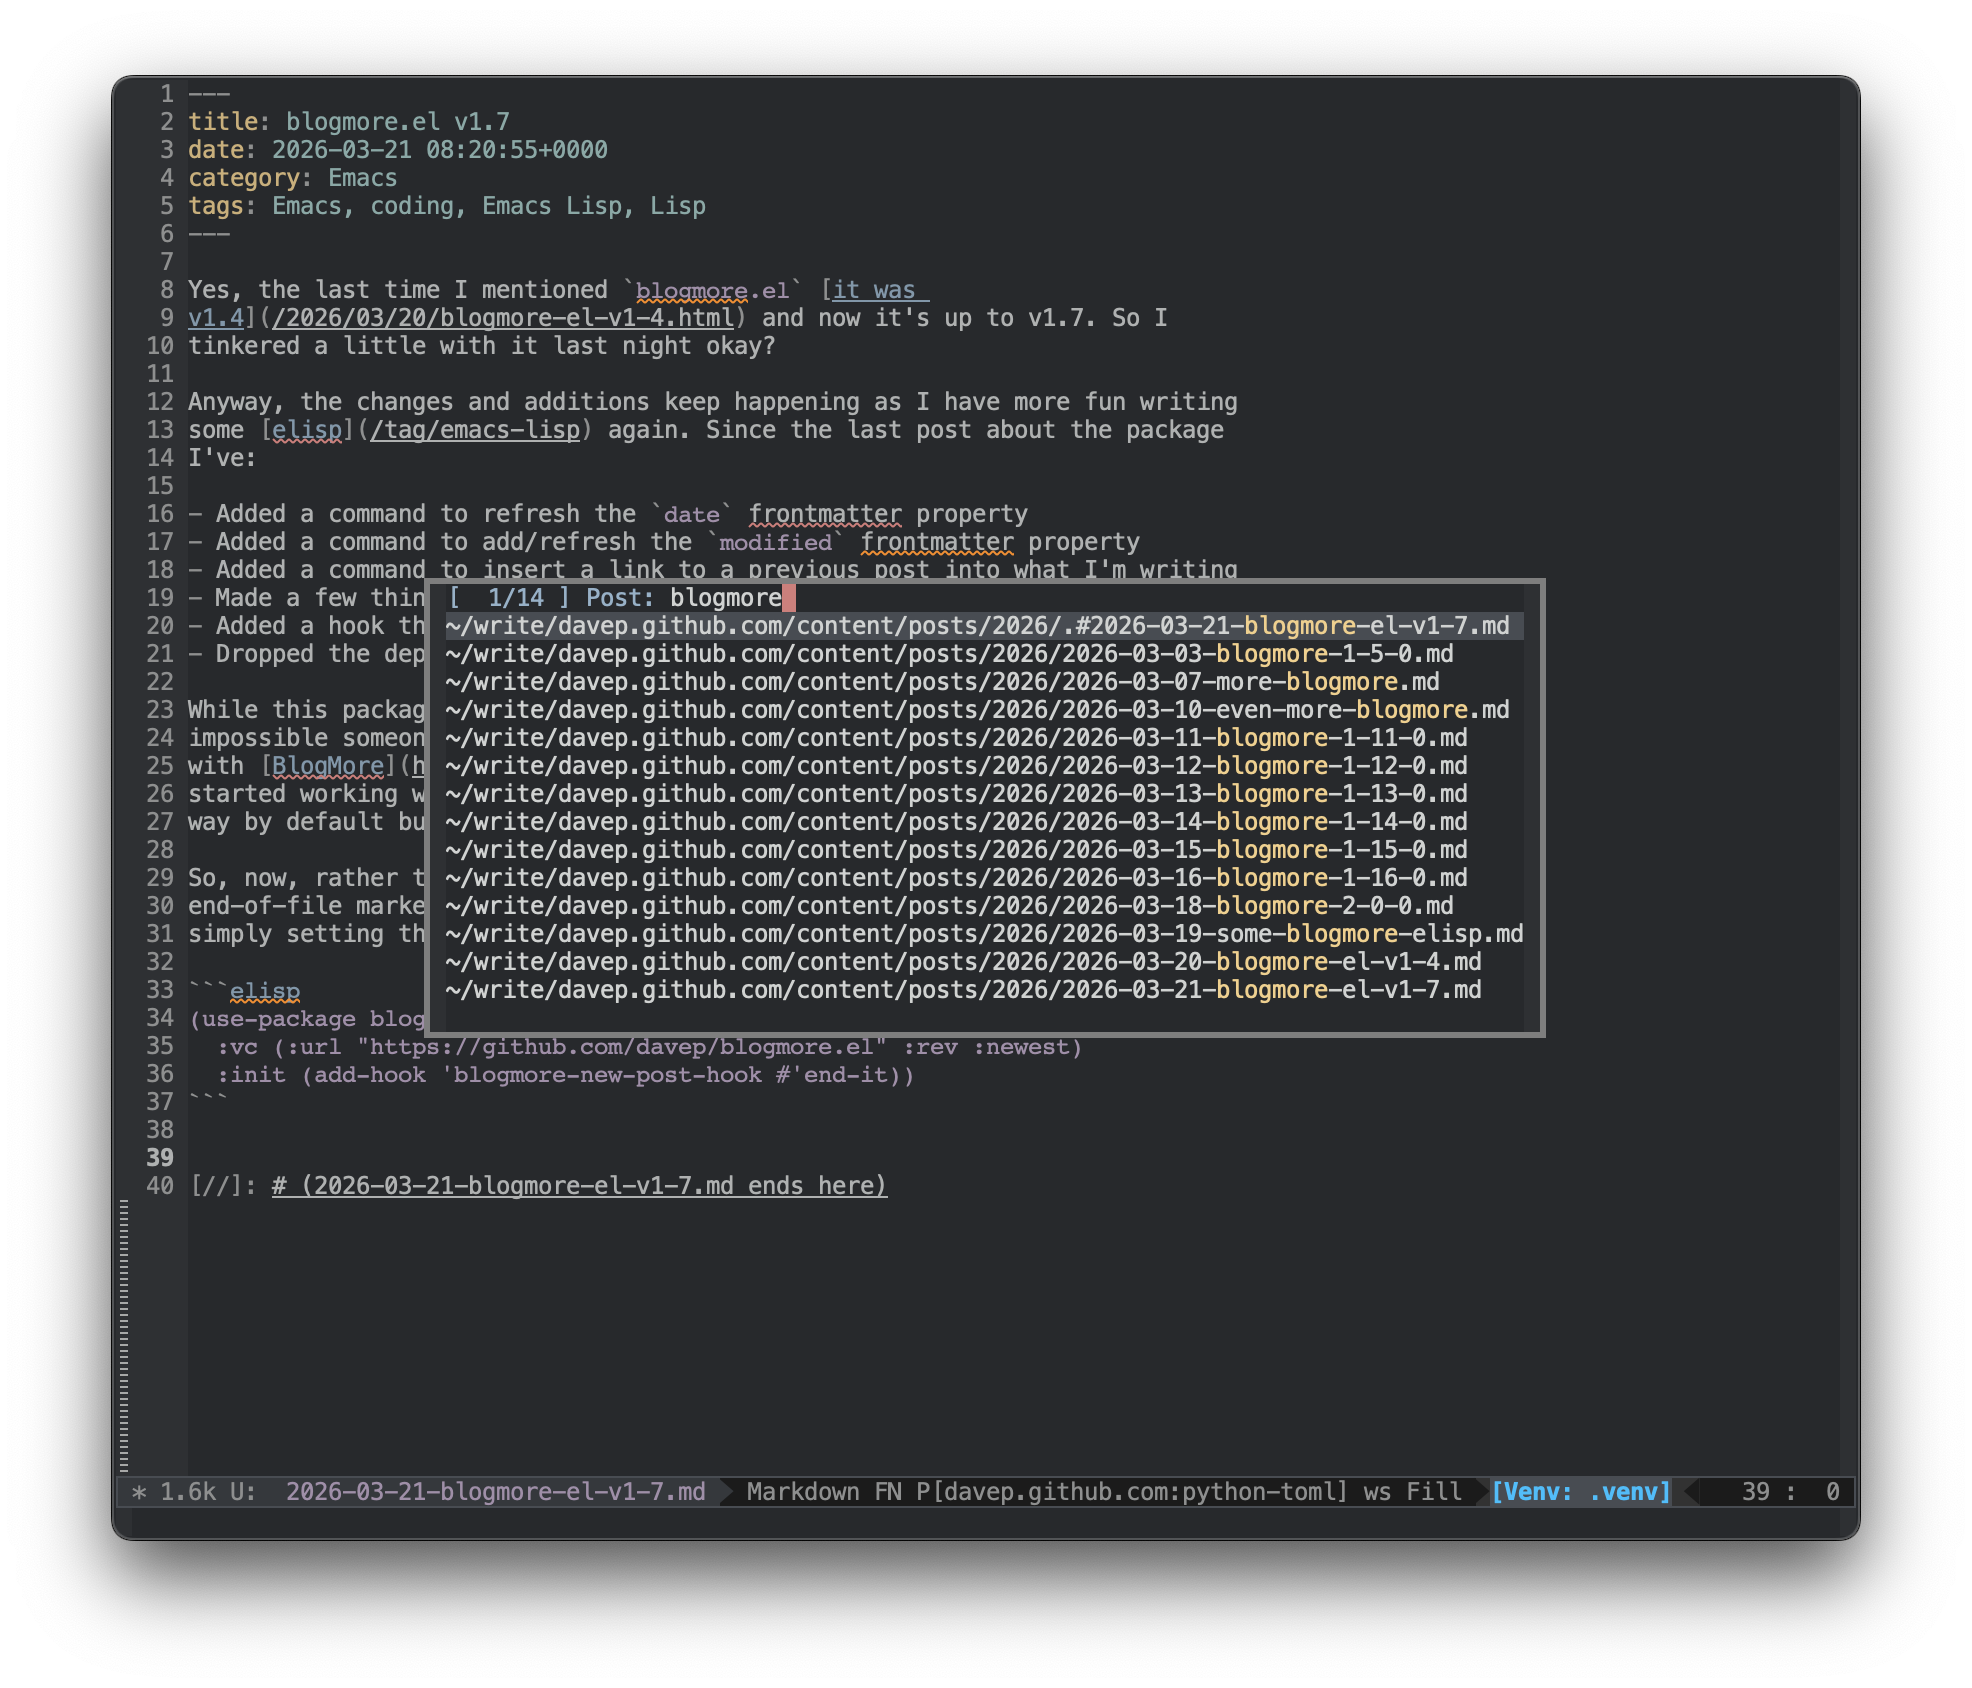The image size is (1972, 1688).
Task: Click the 1.6k buffer size indicator
Action: tap(188, 1492)
